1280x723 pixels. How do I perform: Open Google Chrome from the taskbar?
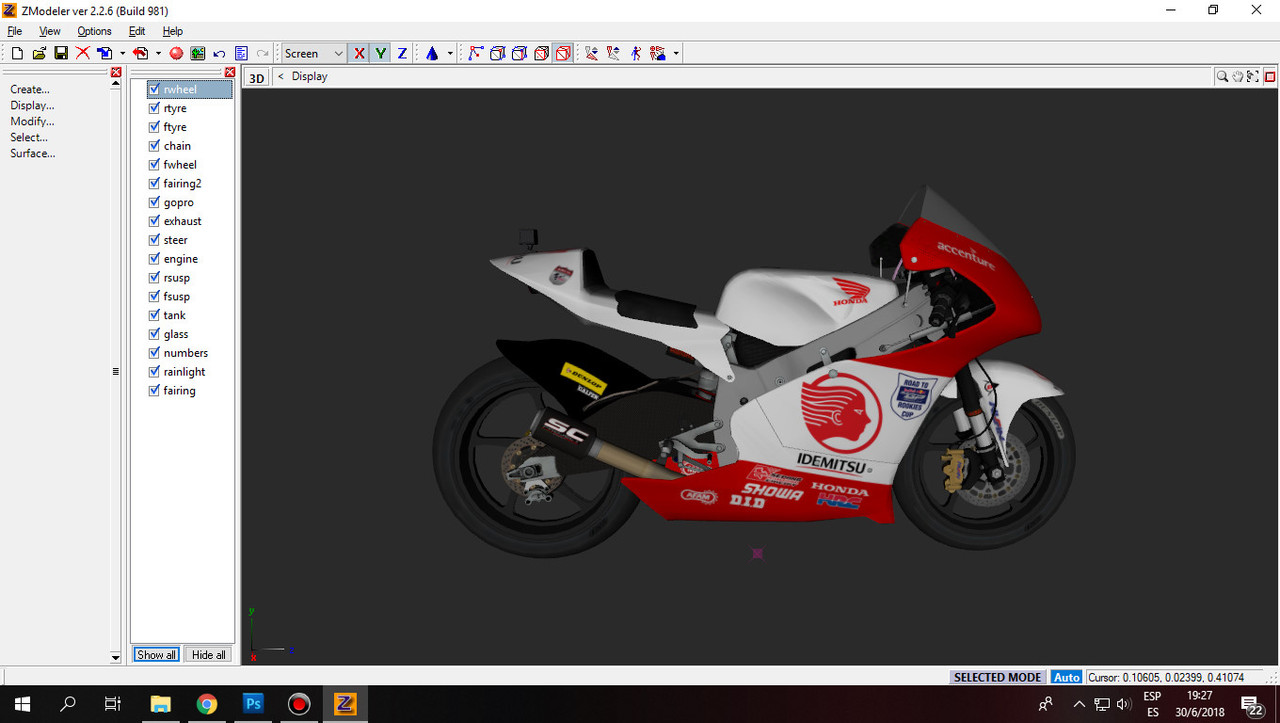click(207, 704)
